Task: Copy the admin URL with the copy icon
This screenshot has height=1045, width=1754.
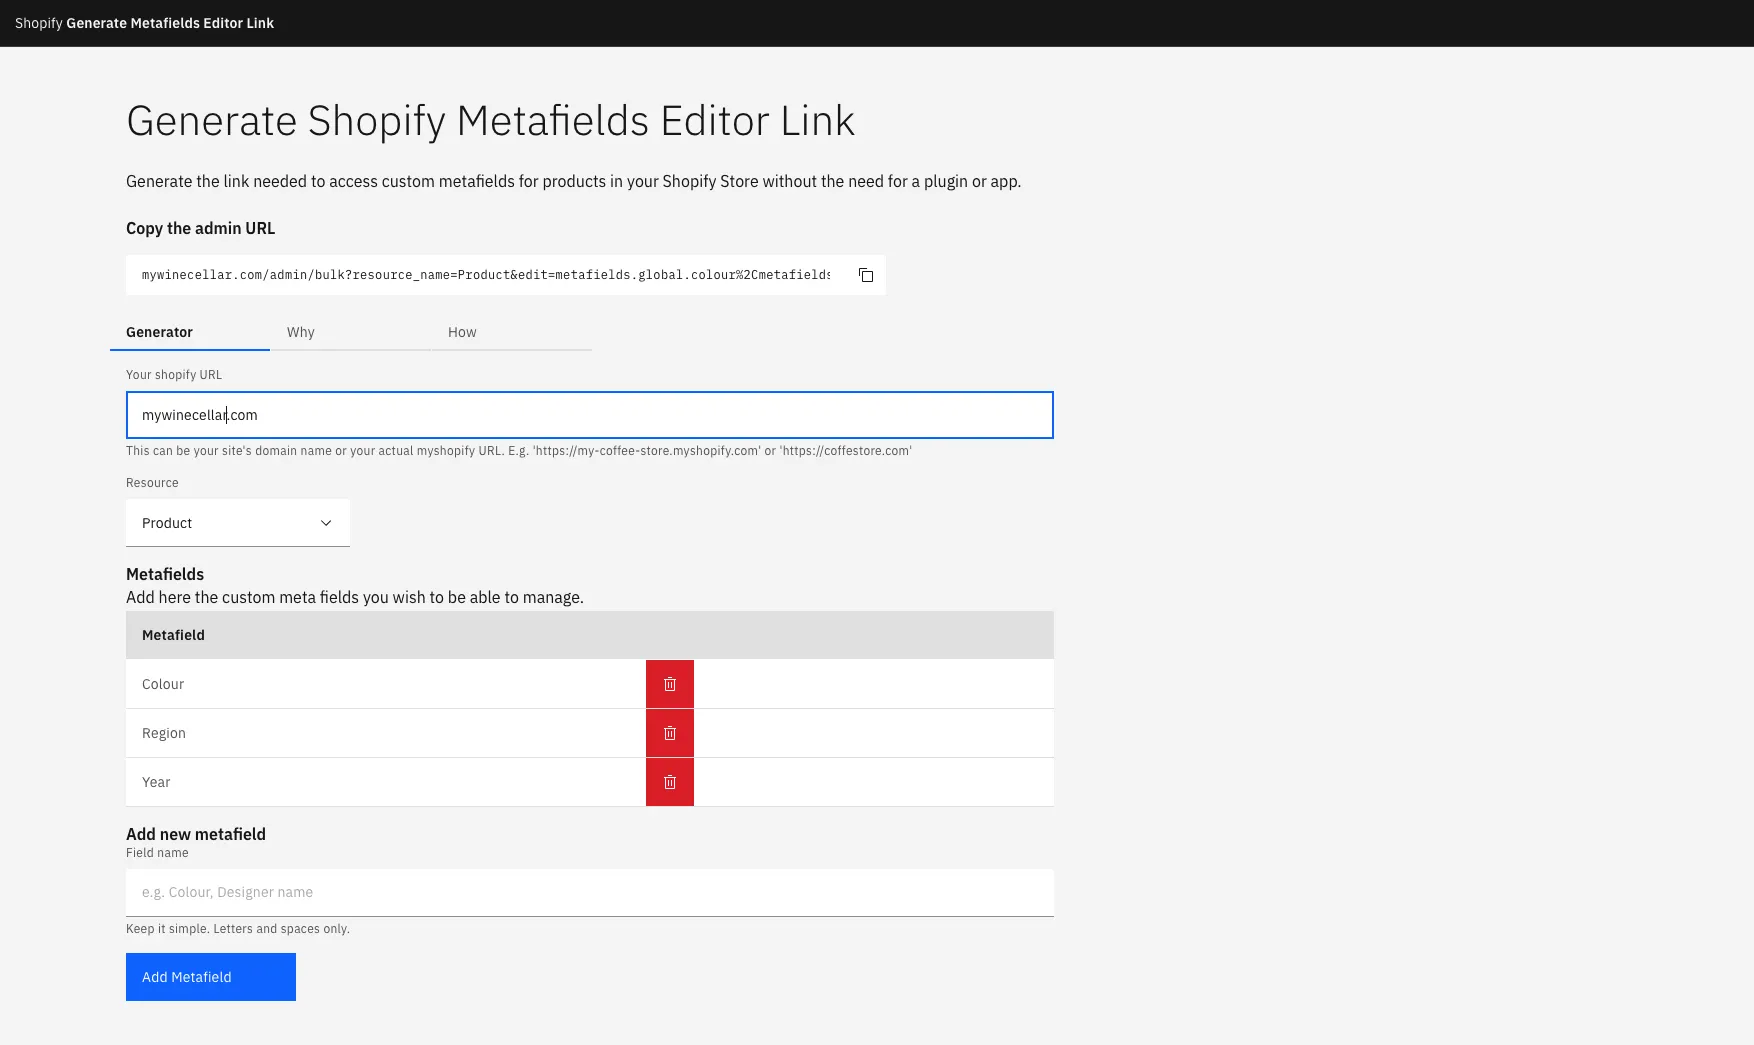Action: 866,275
